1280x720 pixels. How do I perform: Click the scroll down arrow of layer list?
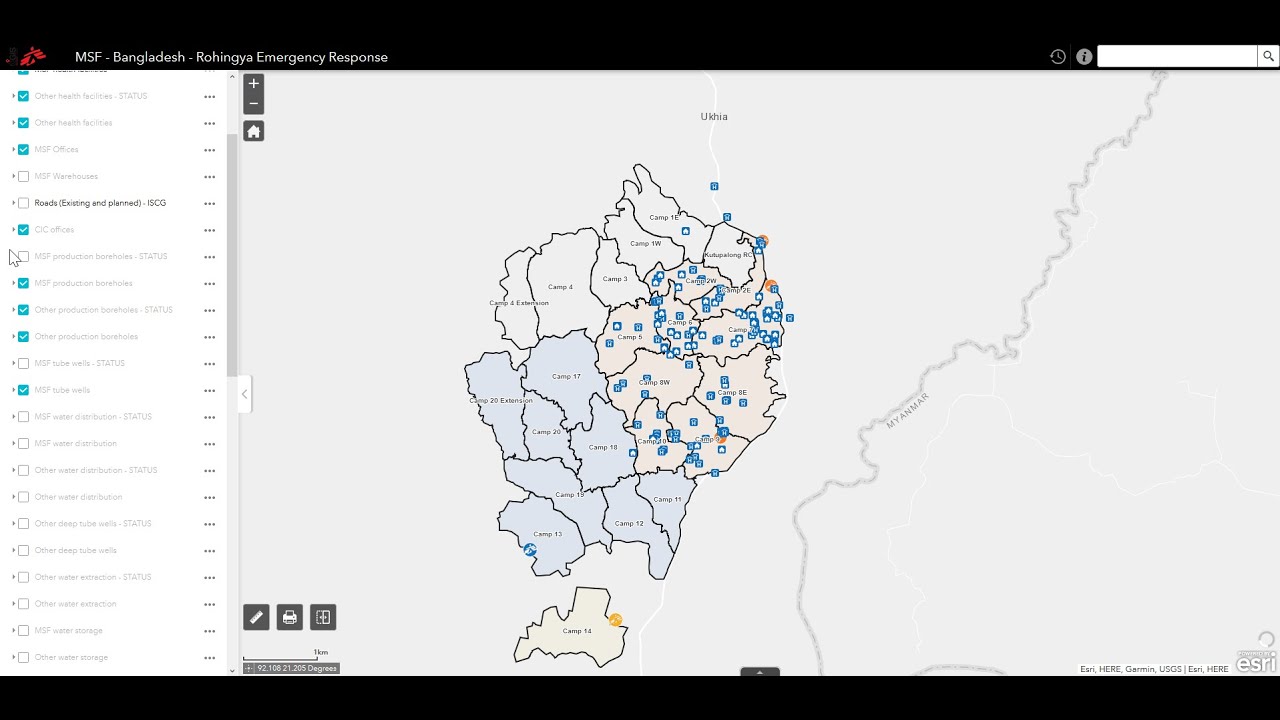click(x=232, y=671)
